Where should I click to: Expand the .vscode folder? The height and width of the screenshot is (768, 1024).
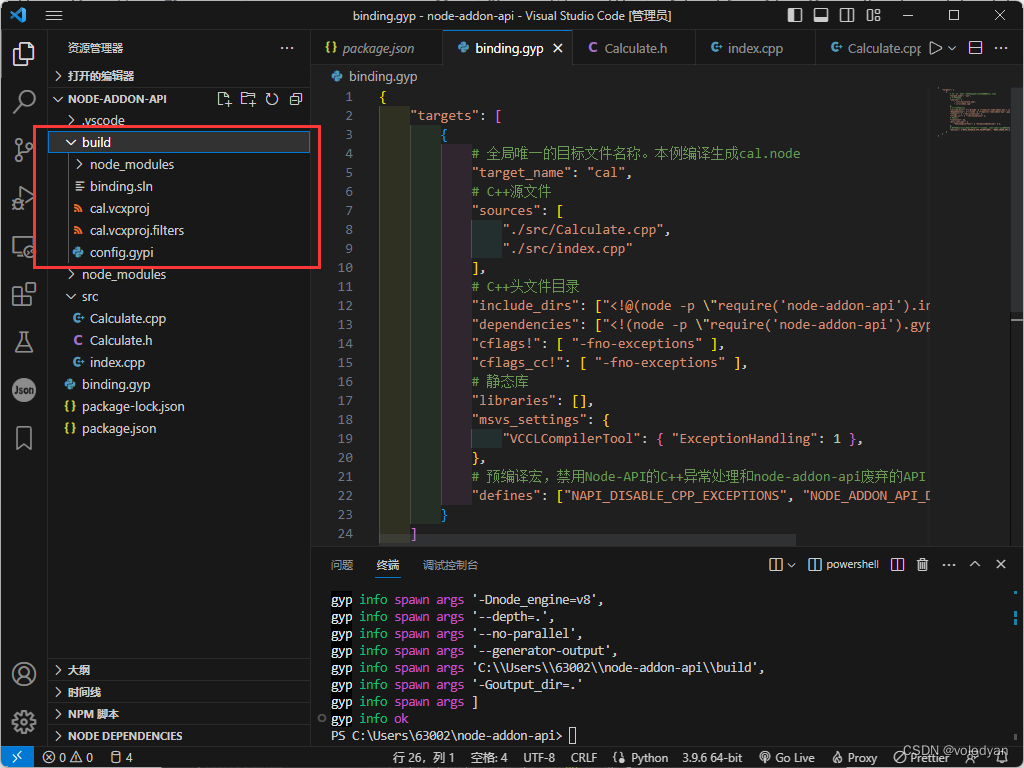[x=71, y=120]
